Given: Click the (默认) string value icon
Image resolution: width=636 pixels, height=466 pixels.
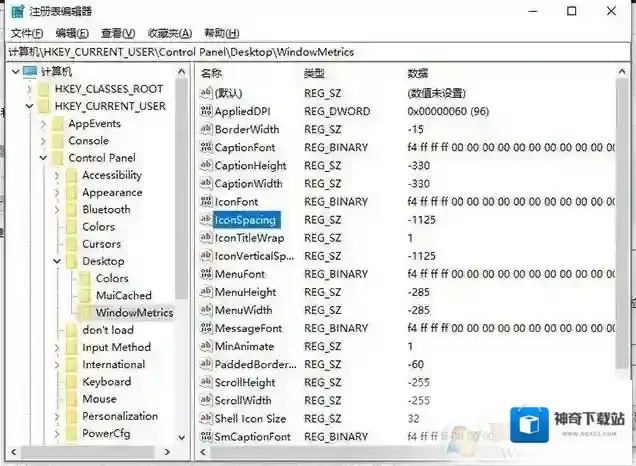Looking at the screenshot, I should coord(206,93).
